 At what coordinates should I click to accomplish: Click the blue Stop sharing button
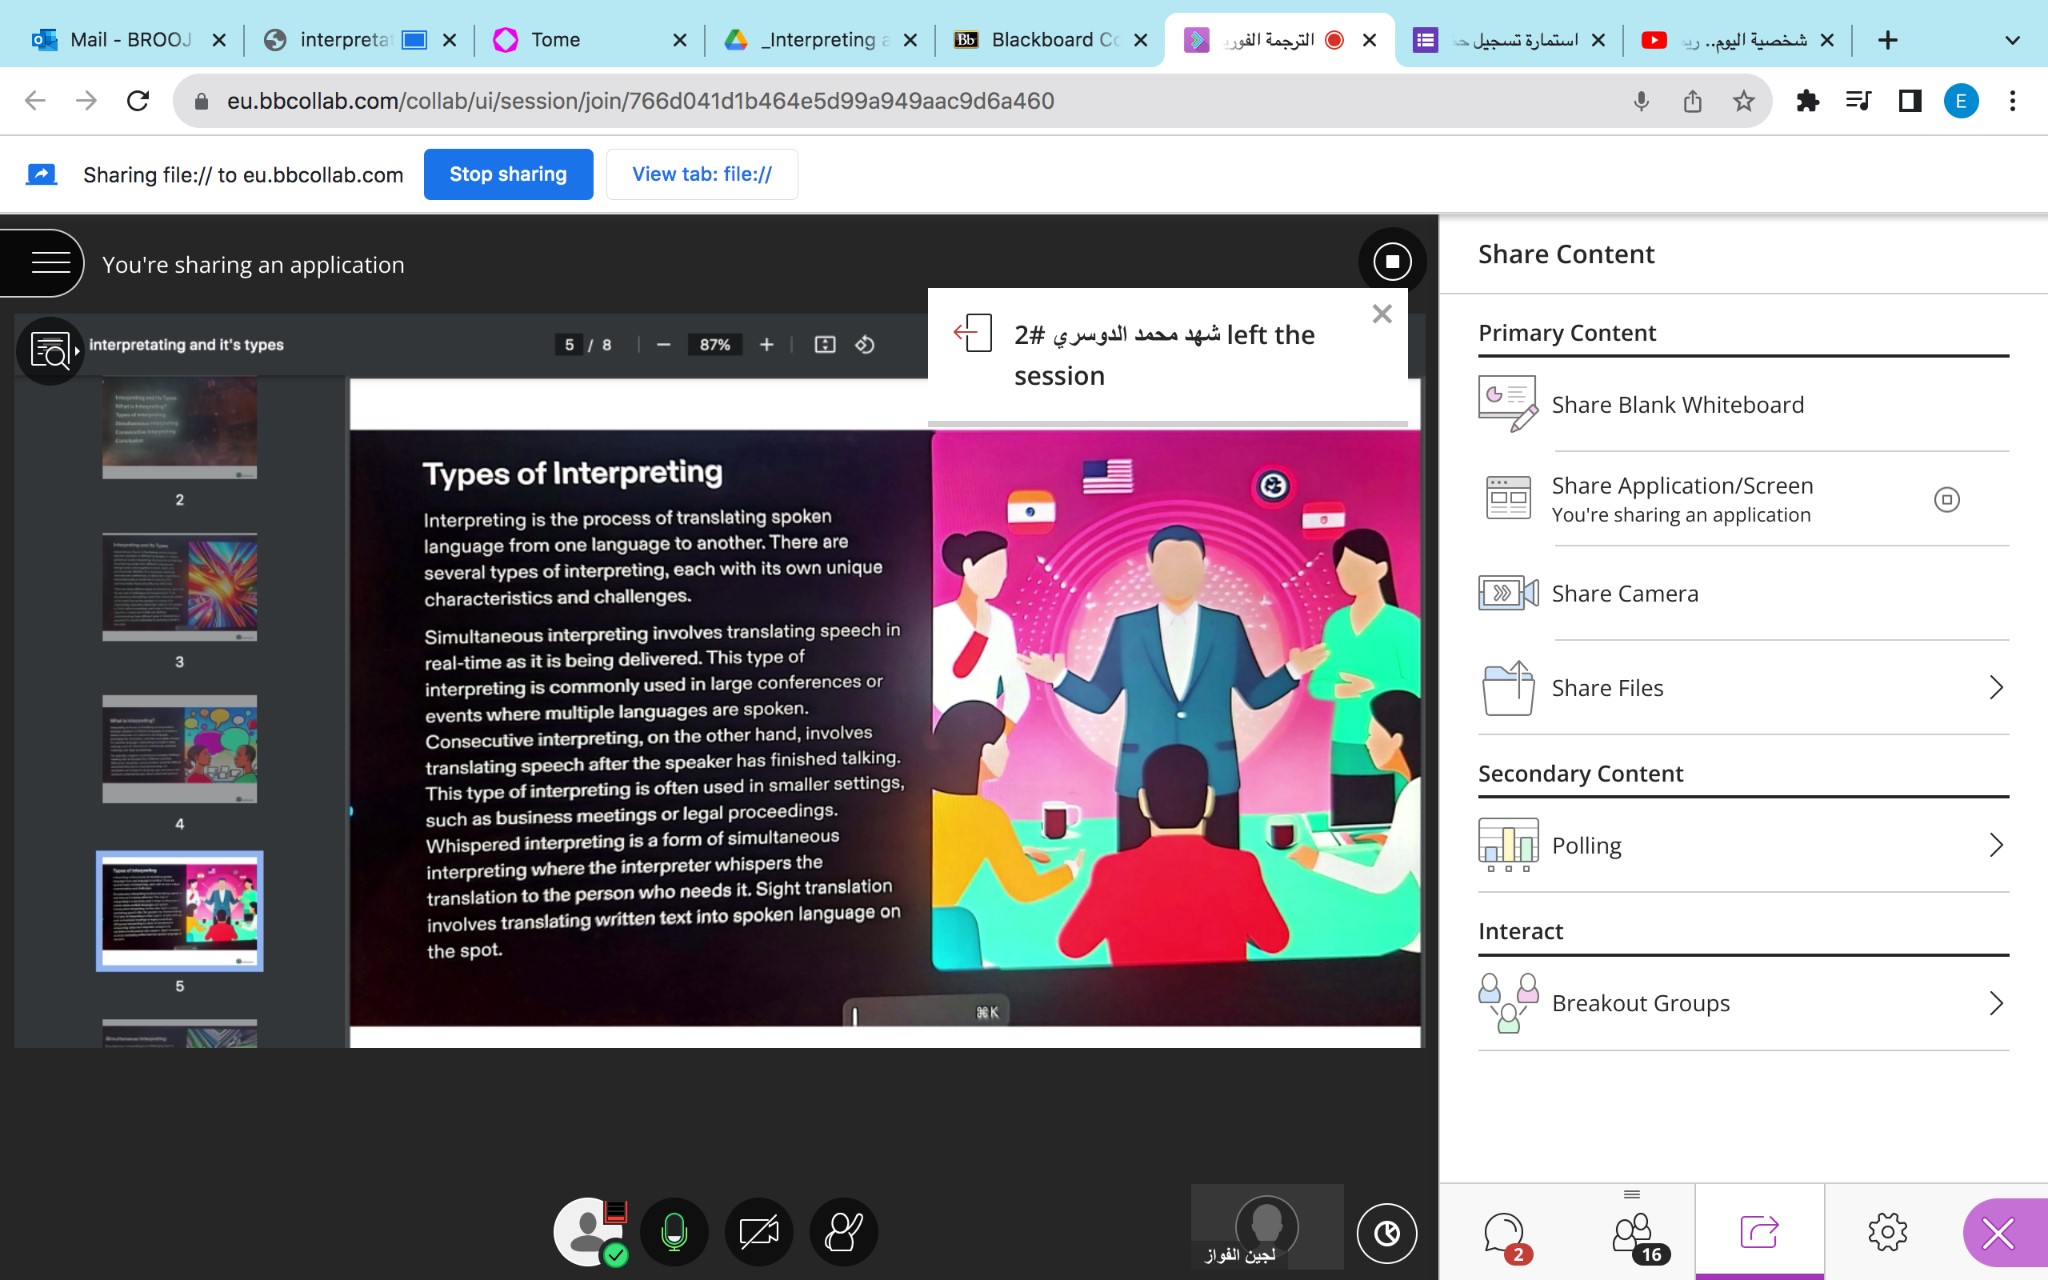(x=508, y=174)
